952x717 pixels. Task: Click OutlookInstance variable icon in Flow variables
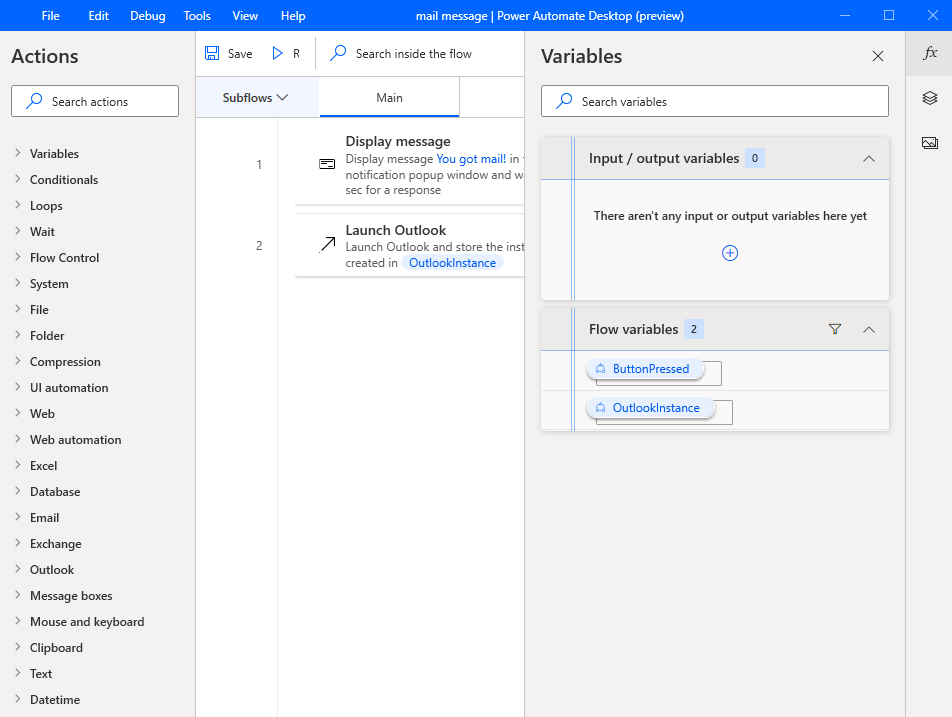click(x=600, y=407)
